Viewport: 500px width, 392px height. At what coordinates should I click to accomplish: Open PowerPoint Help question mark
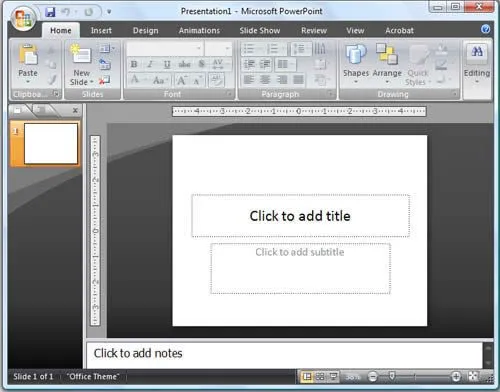tap(485, 29)
